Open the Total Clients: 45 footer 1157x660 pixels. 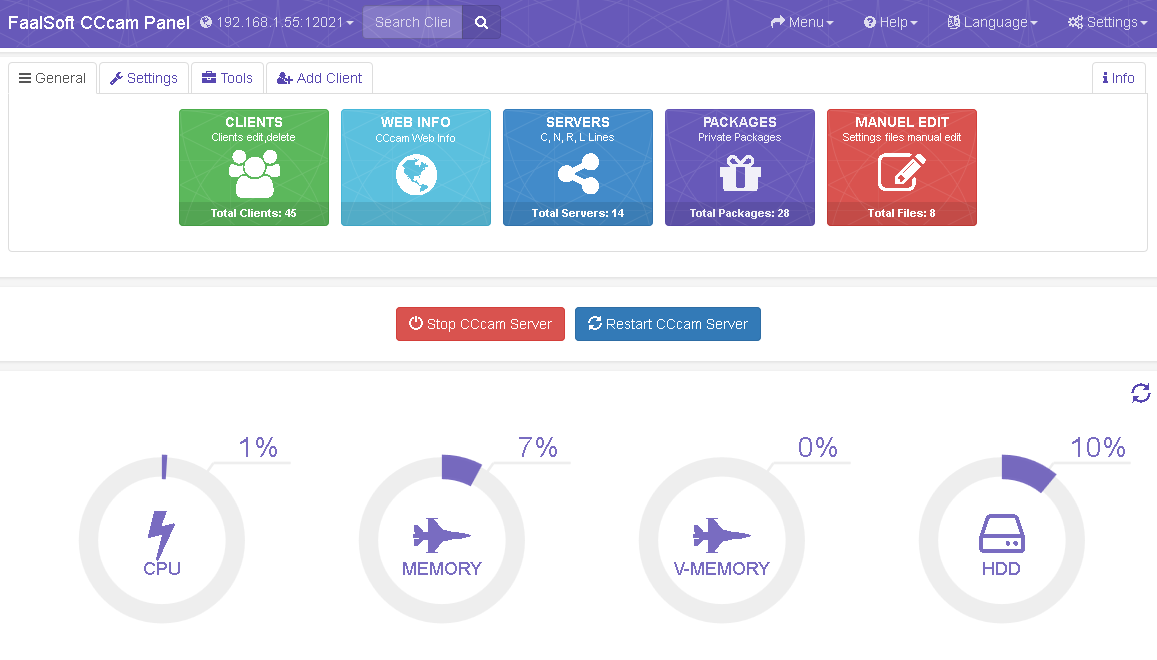coord(254,213)
